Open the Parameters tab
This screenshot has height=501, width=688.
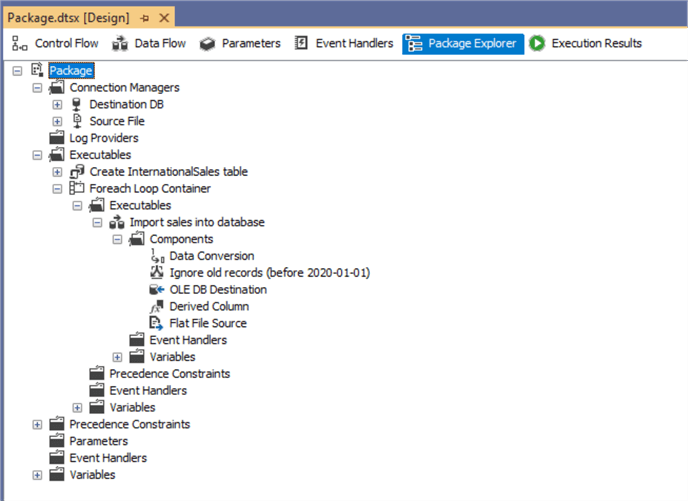tap(240, 43)
